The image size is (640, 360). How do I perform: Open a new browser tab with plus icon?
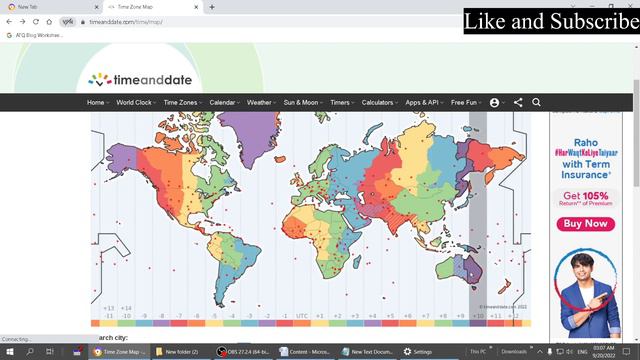[212, 7]
